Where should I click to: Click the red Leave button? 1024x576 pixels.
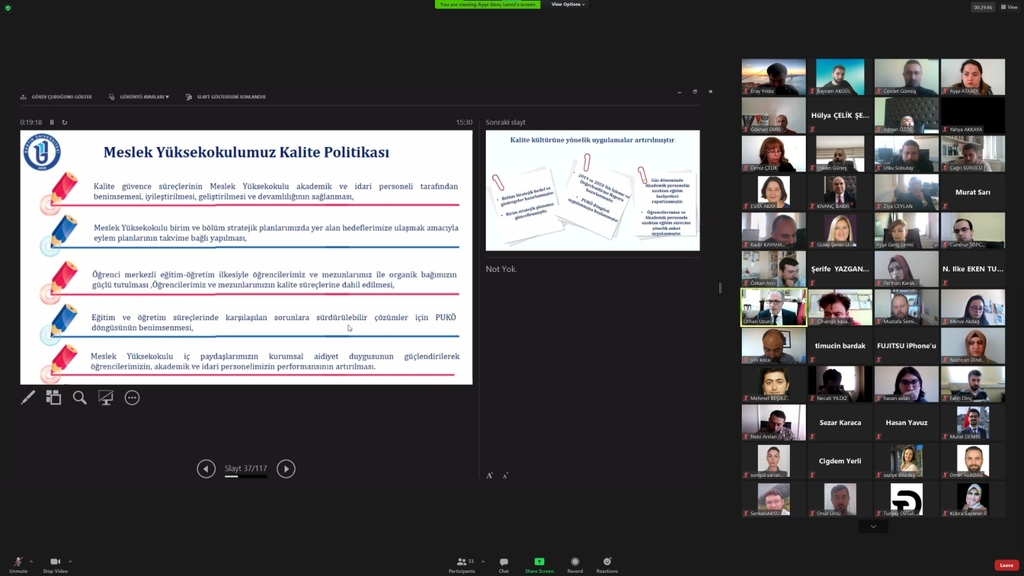pyautogui.click(x=1006, y=565)
